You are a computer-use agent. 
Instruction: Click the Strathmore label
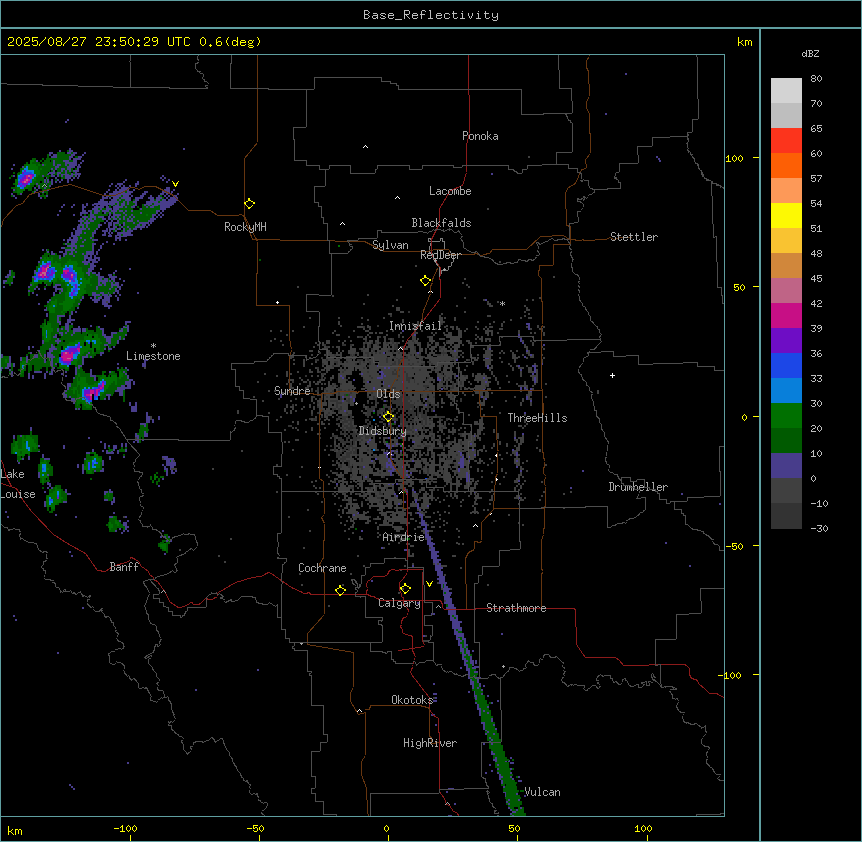(x=516, y=608)
